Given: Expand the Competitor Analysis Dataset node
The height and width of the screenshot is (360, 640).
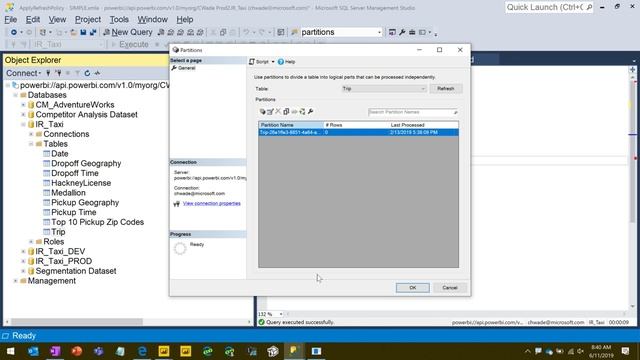Looking at the screenshot, I should 23,115.
